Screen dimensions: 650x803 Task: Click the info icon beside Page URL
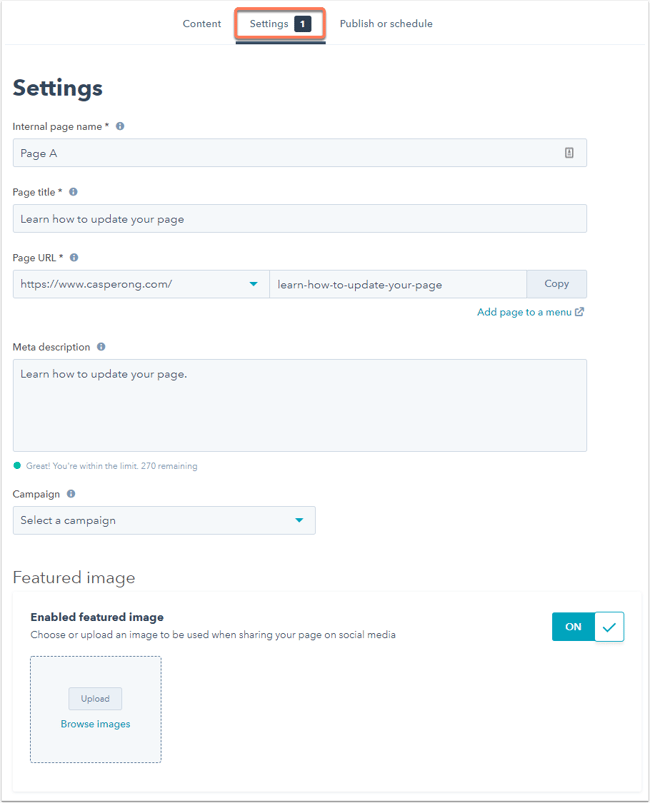point(74,257)
